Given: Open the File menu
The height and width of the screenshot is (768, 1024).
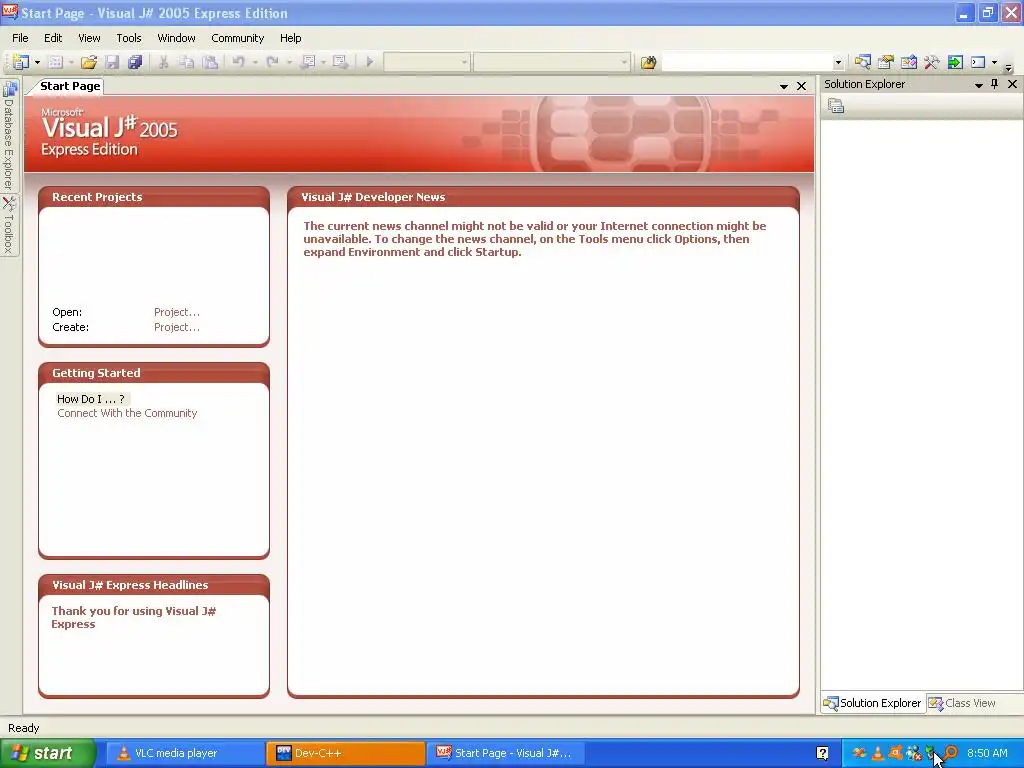Looking at the screenshot, I should (x=20, y=38).
